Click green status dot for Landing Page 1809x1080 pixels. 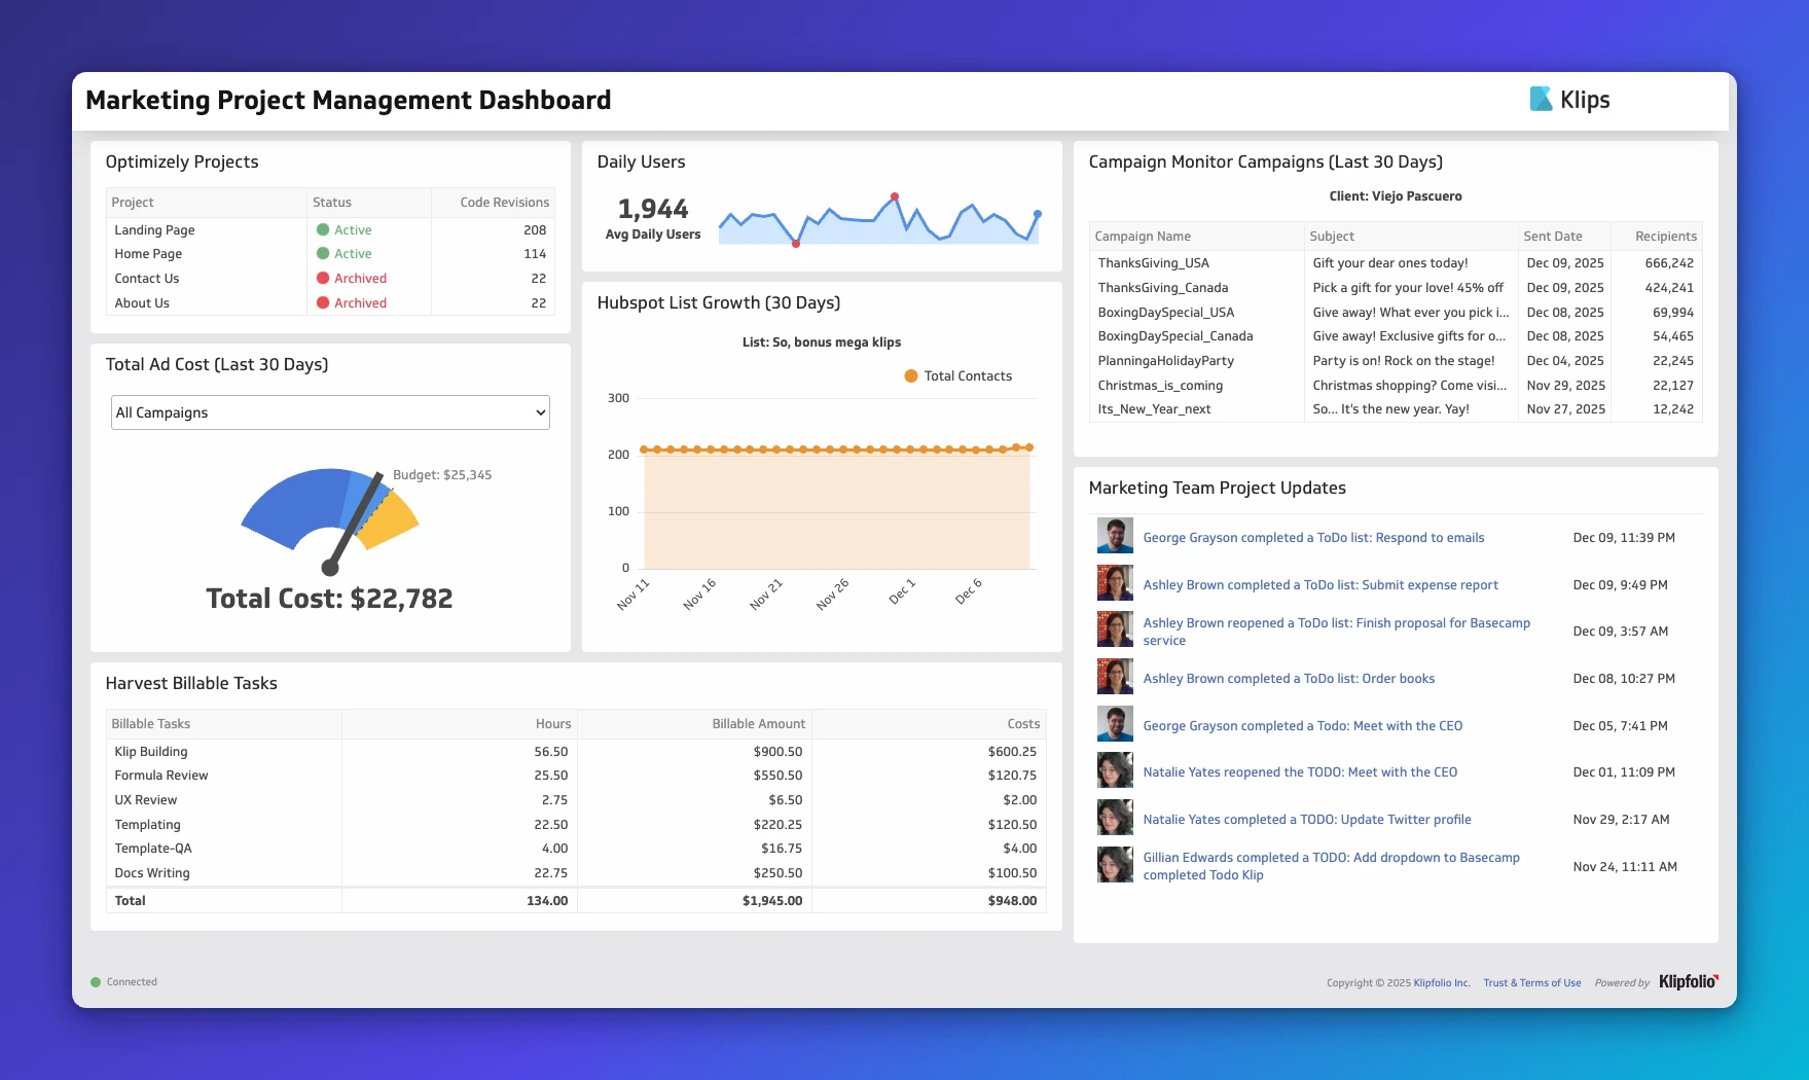tap(323, 230)
